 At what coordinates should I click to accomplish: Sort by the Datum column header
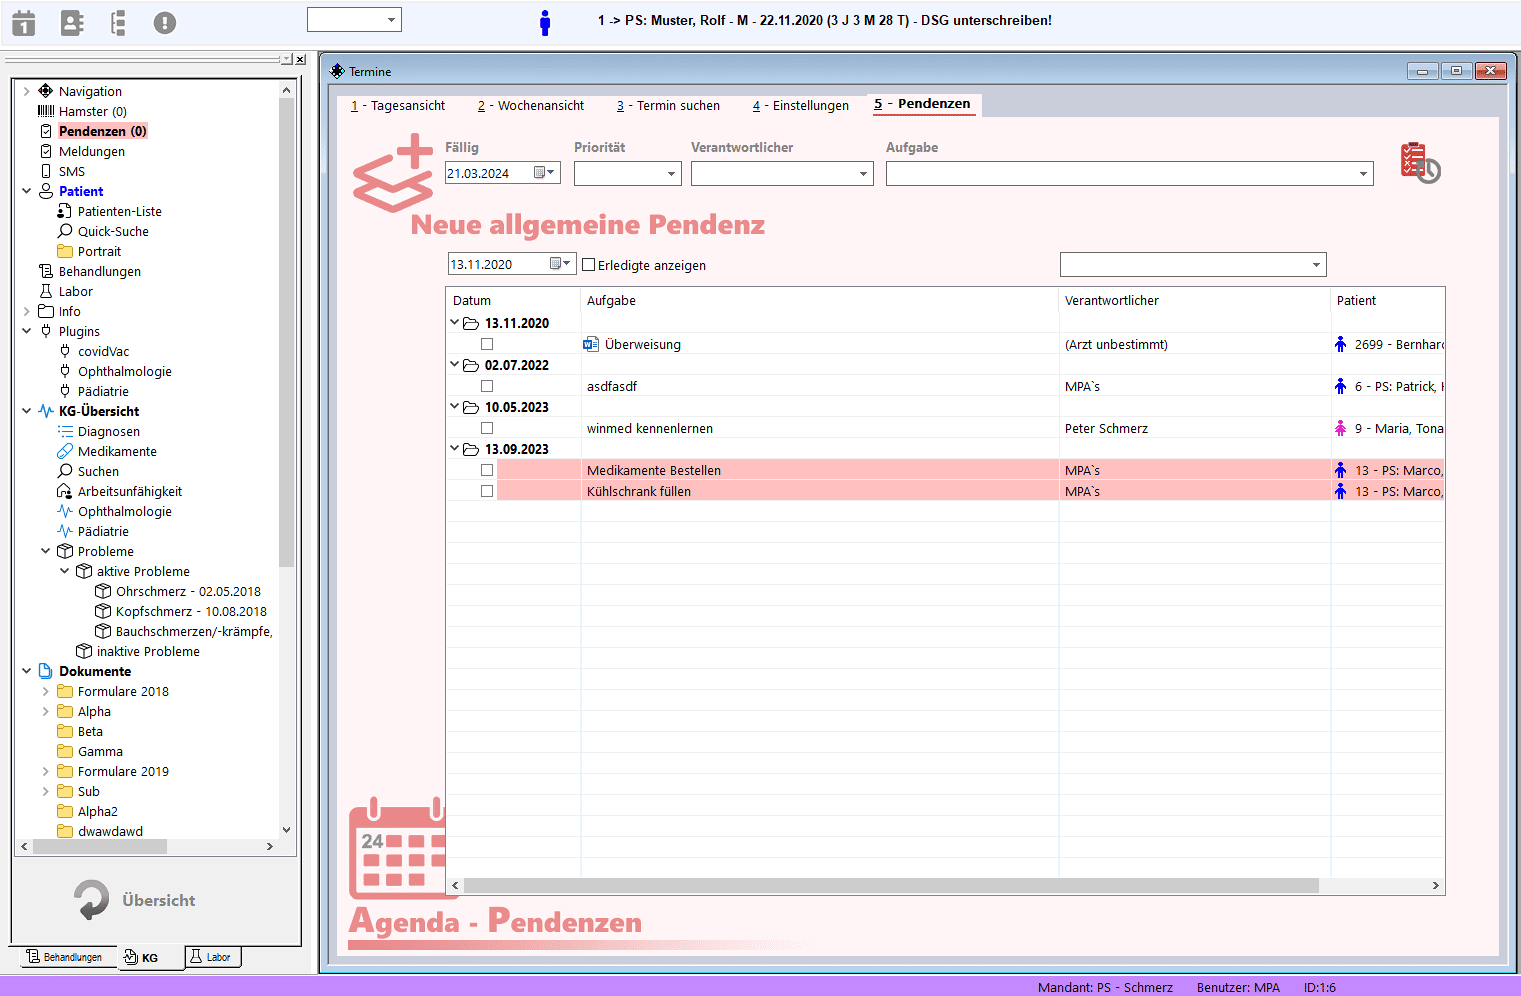[513, 300]
